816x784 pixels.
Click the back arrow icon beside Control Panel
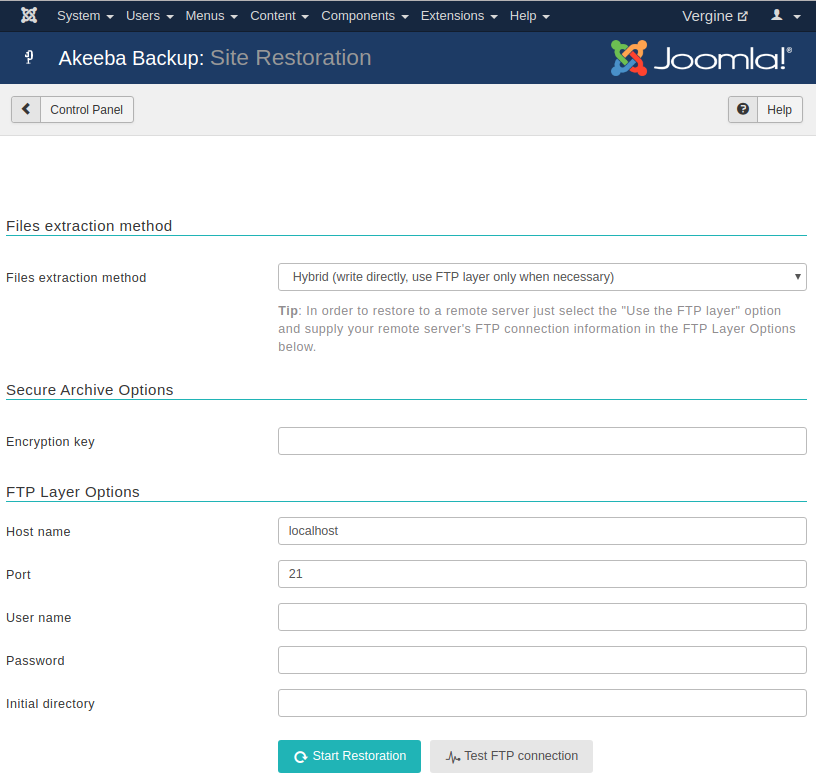26,109
